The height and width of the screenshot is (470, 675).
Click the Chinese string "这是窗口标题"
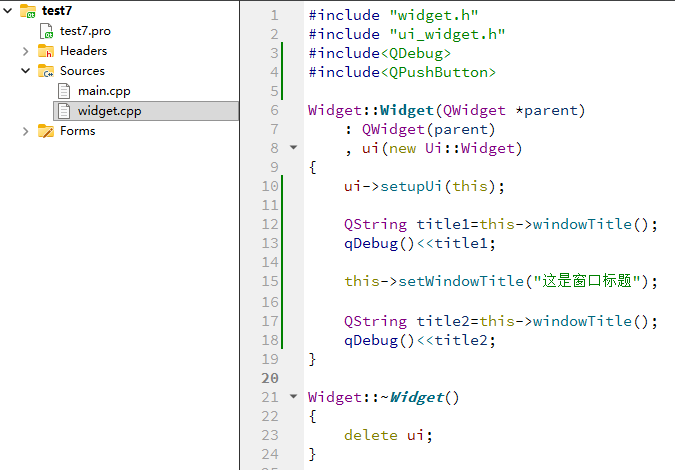coord(586,281)
